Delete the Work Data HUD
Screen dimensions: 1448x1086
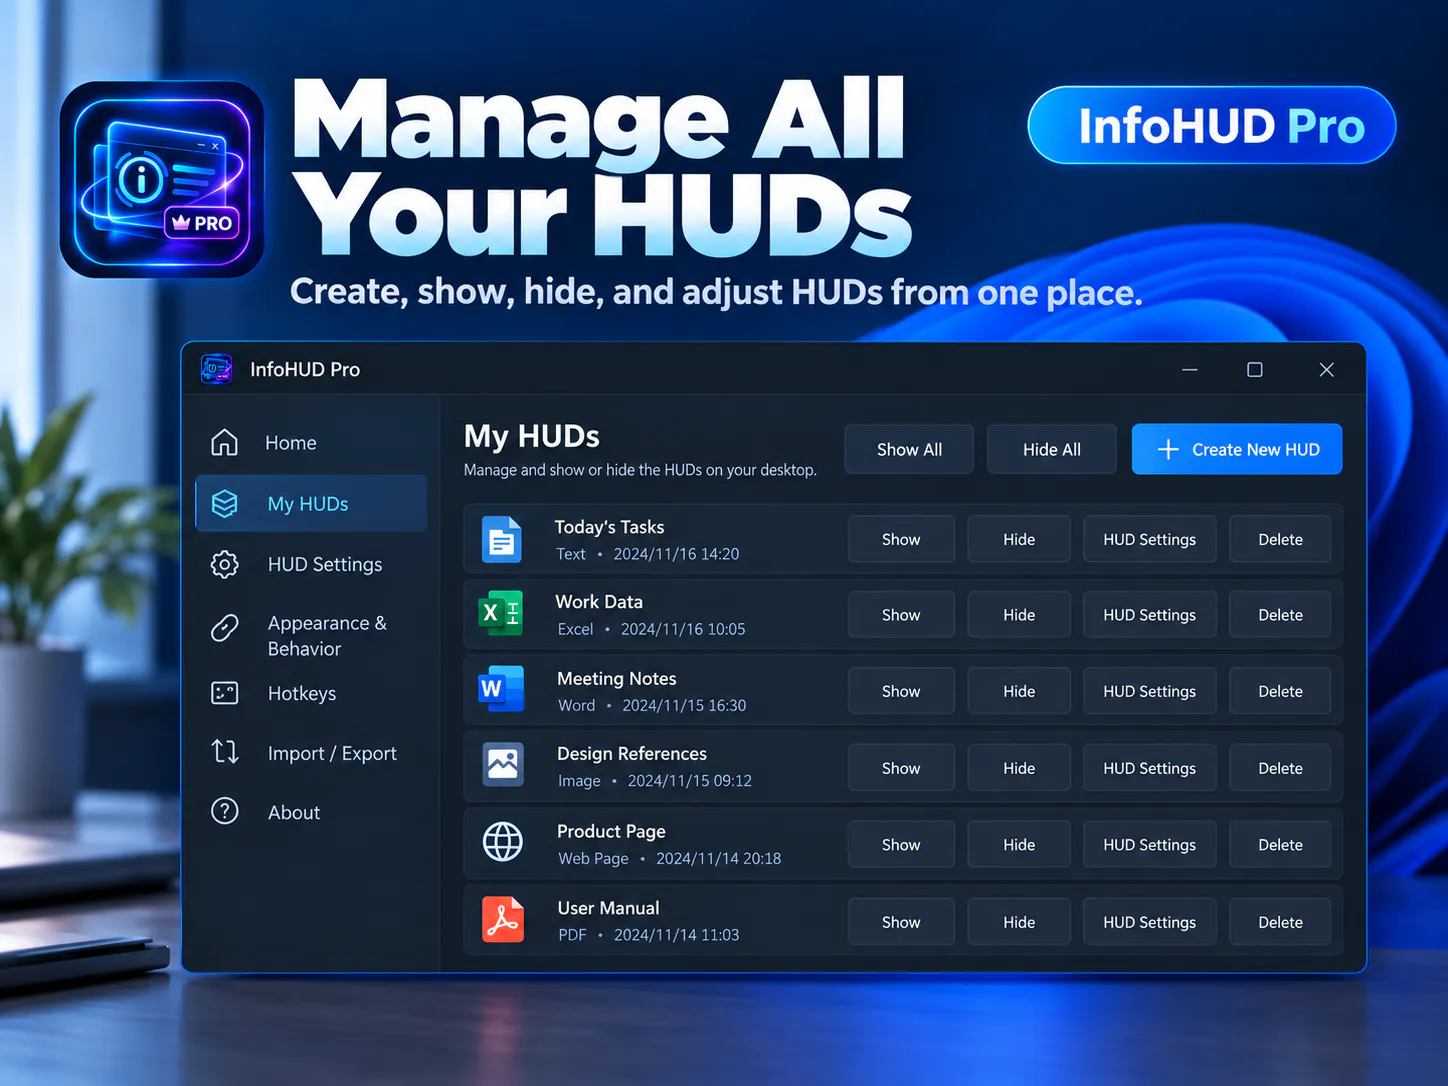coord(1280,615)
